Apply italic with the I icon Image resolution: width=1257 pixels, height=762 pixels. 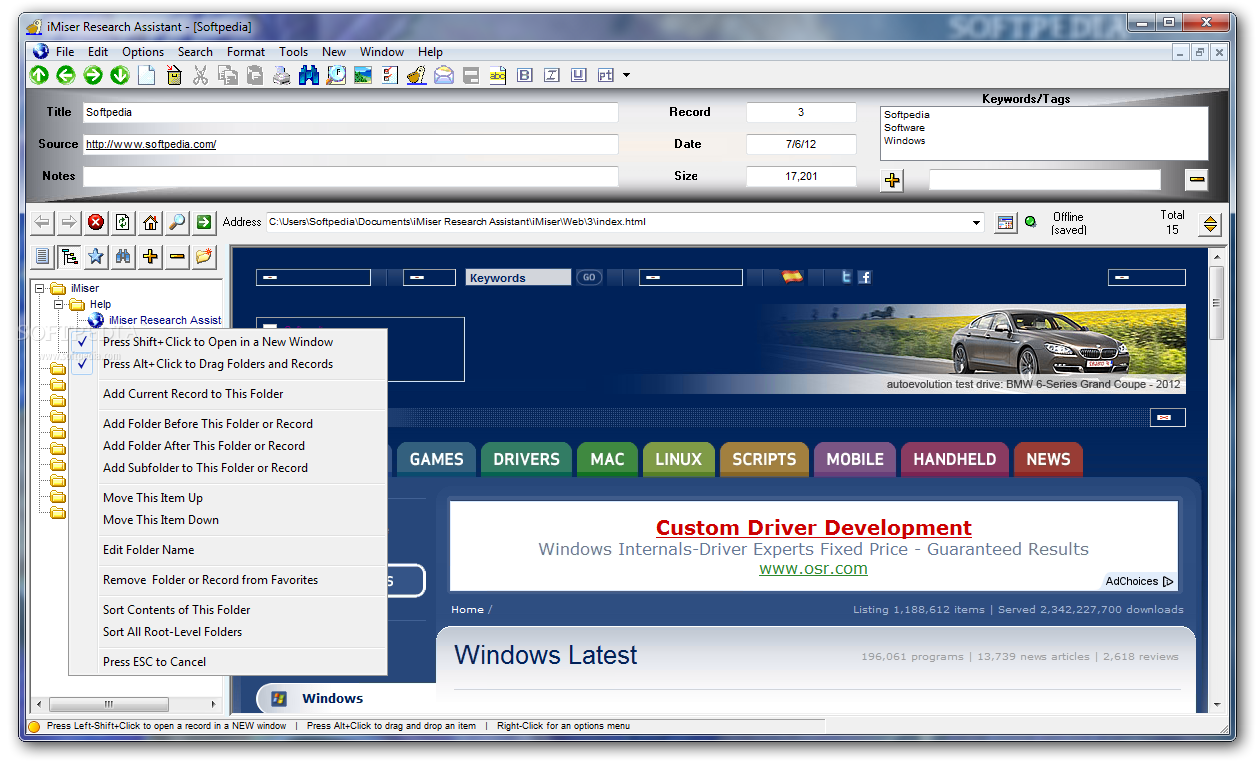point(552,75)
